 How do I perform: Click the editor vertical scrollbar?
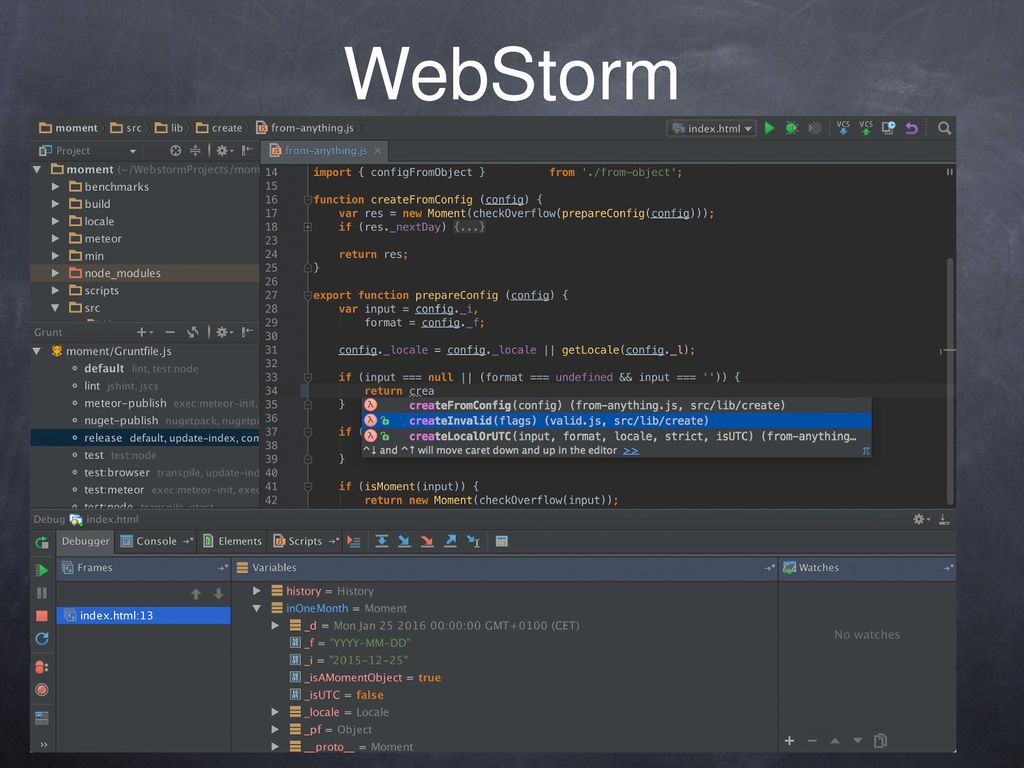click(951, 379)
